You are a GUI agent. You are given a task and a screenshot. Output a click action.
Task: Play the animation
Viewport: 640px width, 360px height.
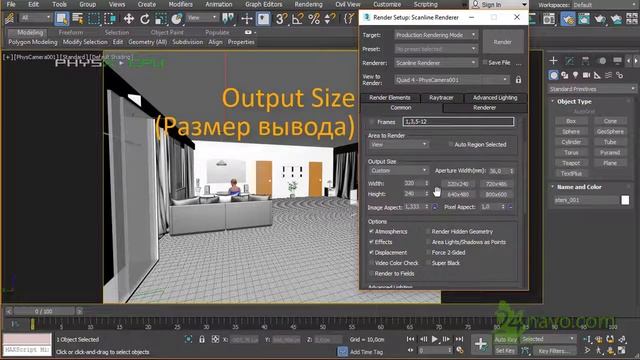(435, 339)
